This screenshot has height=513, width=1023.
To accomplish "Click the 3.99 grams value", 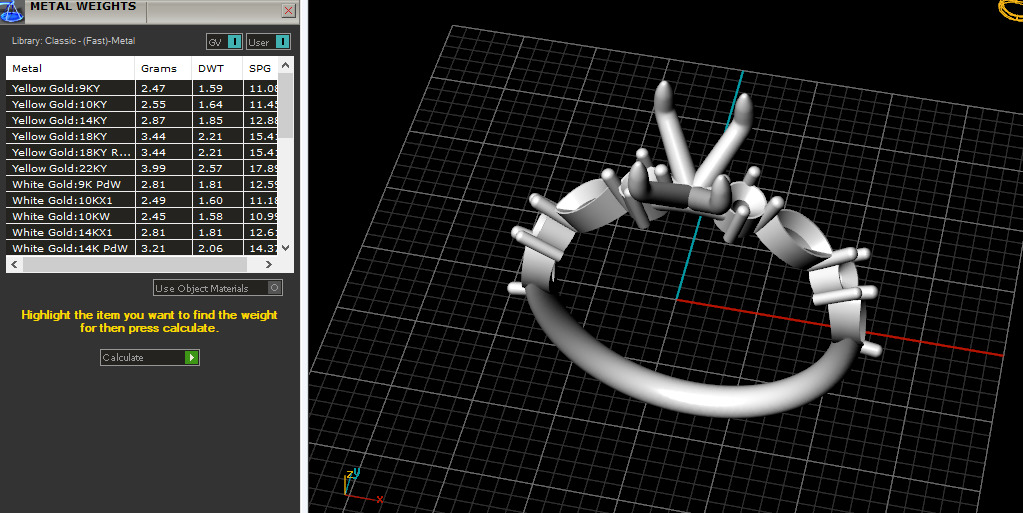I will point(153,168).
